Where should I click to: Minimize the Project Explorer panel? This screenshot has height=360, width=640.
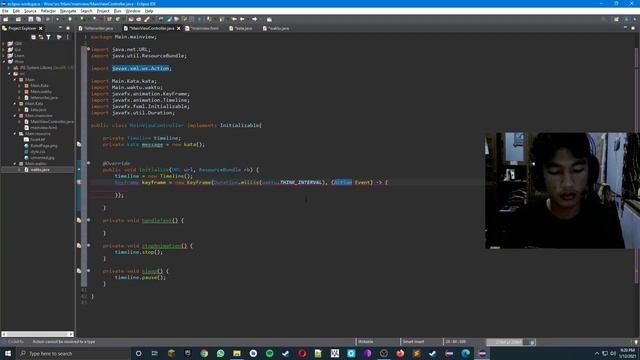[x=60, y=28]
